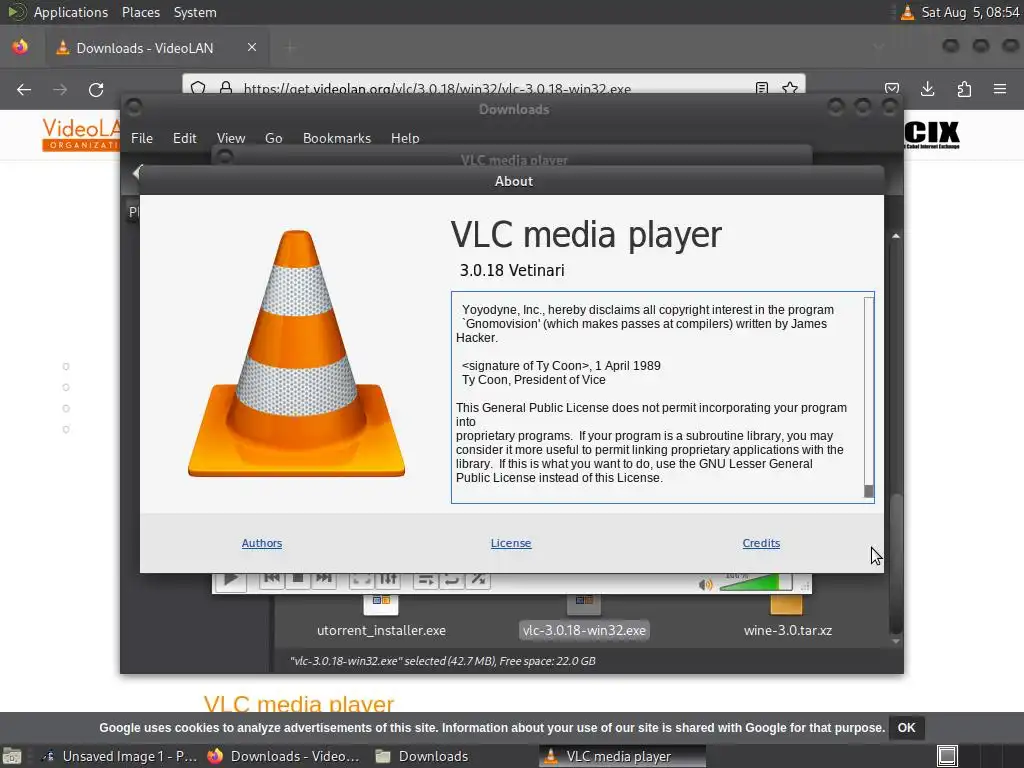Toggle reader view in Firefox
The image size is (1024, 768).
(x=761, y=88)
